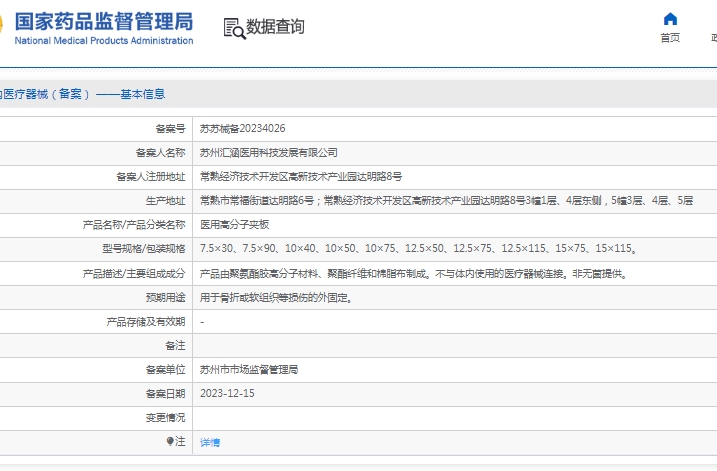Click the specifications value starting 7.5×30
The height and width of the screenshot is (471, 717).
419,248
